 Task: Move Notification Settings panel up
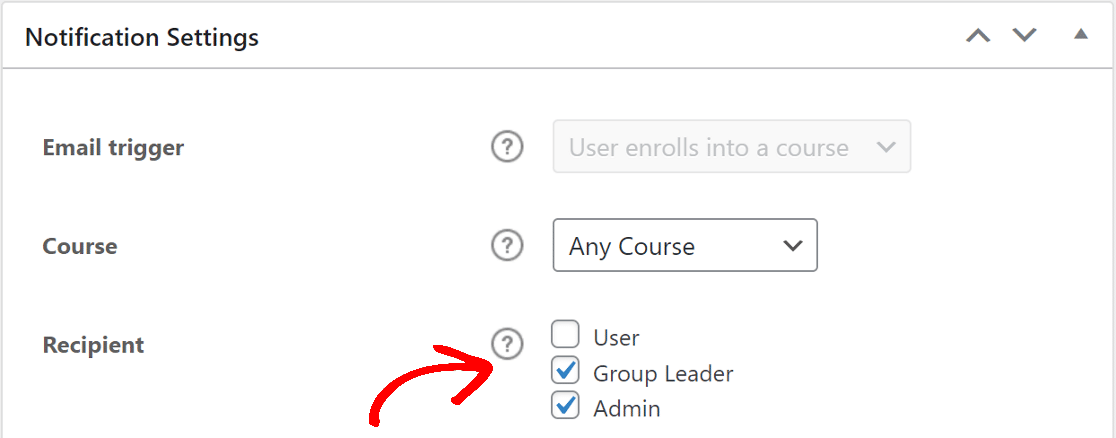click(x=977, y=36)
